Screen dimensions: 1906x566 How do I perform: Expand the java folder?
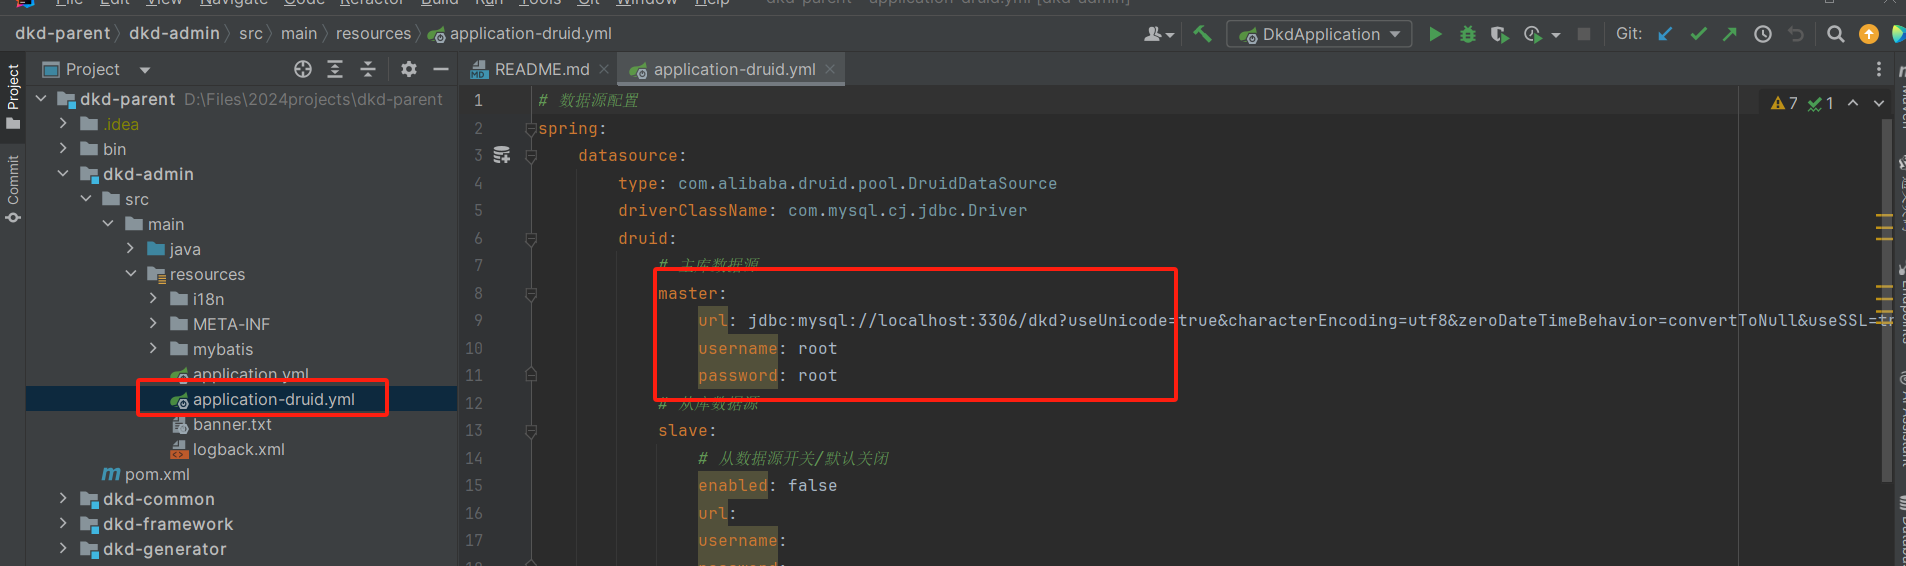click(x=130, y=249)
